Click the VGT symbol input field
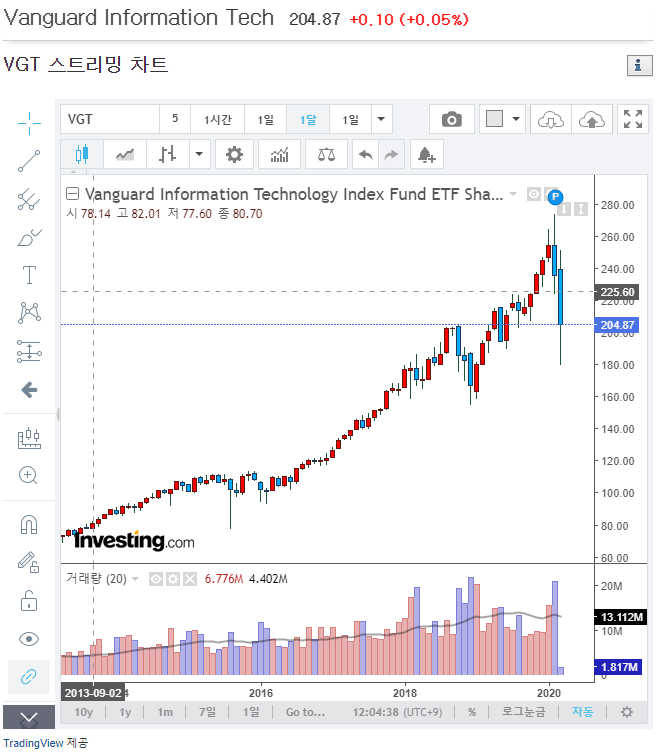The width and height of the screenshot is (659, 752). (110, 119)
